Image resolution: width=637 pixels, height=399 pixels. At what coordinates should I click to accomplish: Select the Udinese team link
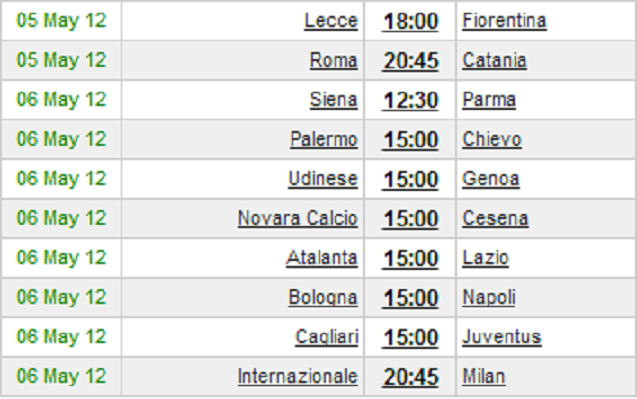coord(323,178)
